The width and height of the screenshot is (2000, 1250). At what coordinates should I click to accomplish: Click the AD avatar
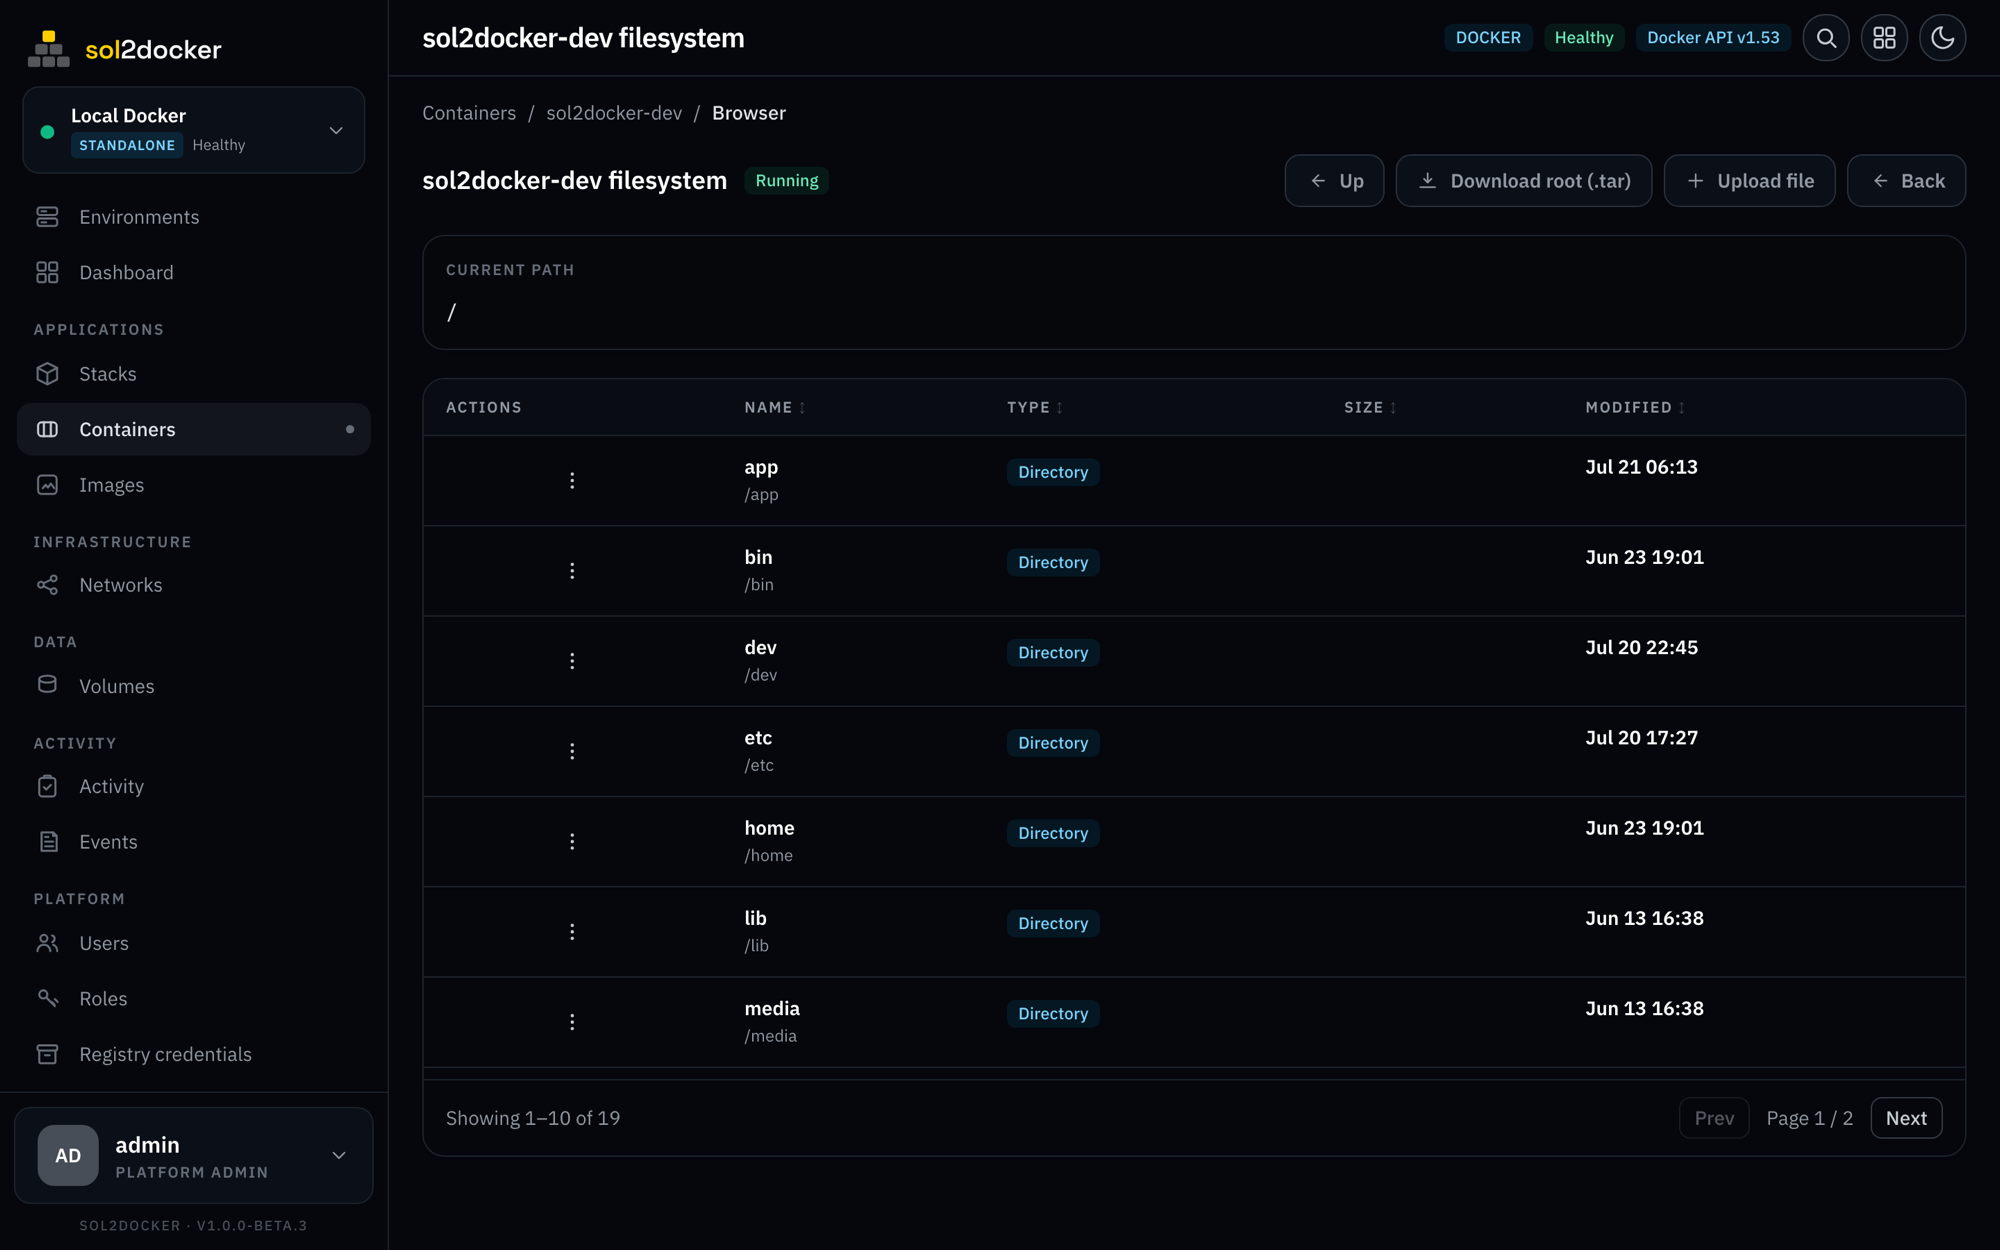click(x=68, y=1155)
